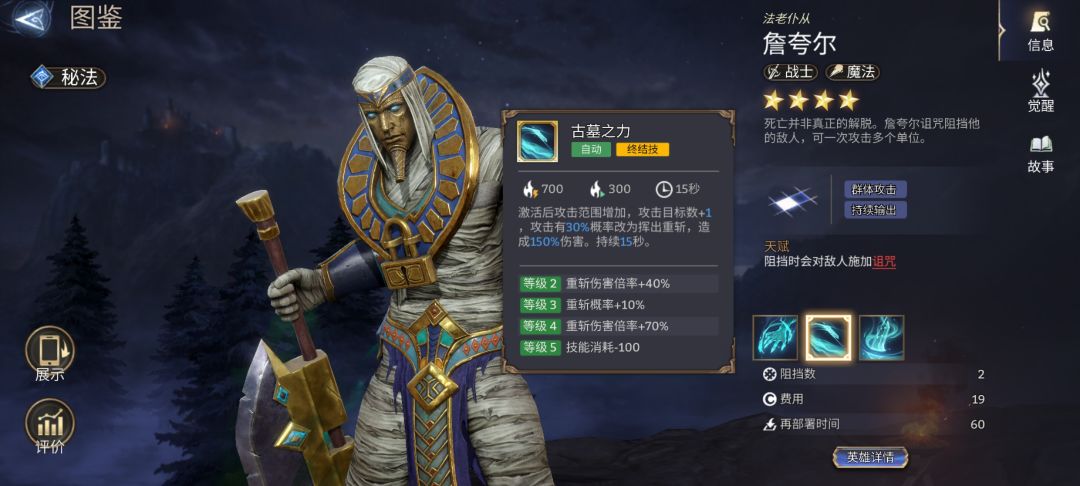Screen dimensions: 1080x486
Task: Open the 秘法 secret arts button
Action: pos(68,77)
